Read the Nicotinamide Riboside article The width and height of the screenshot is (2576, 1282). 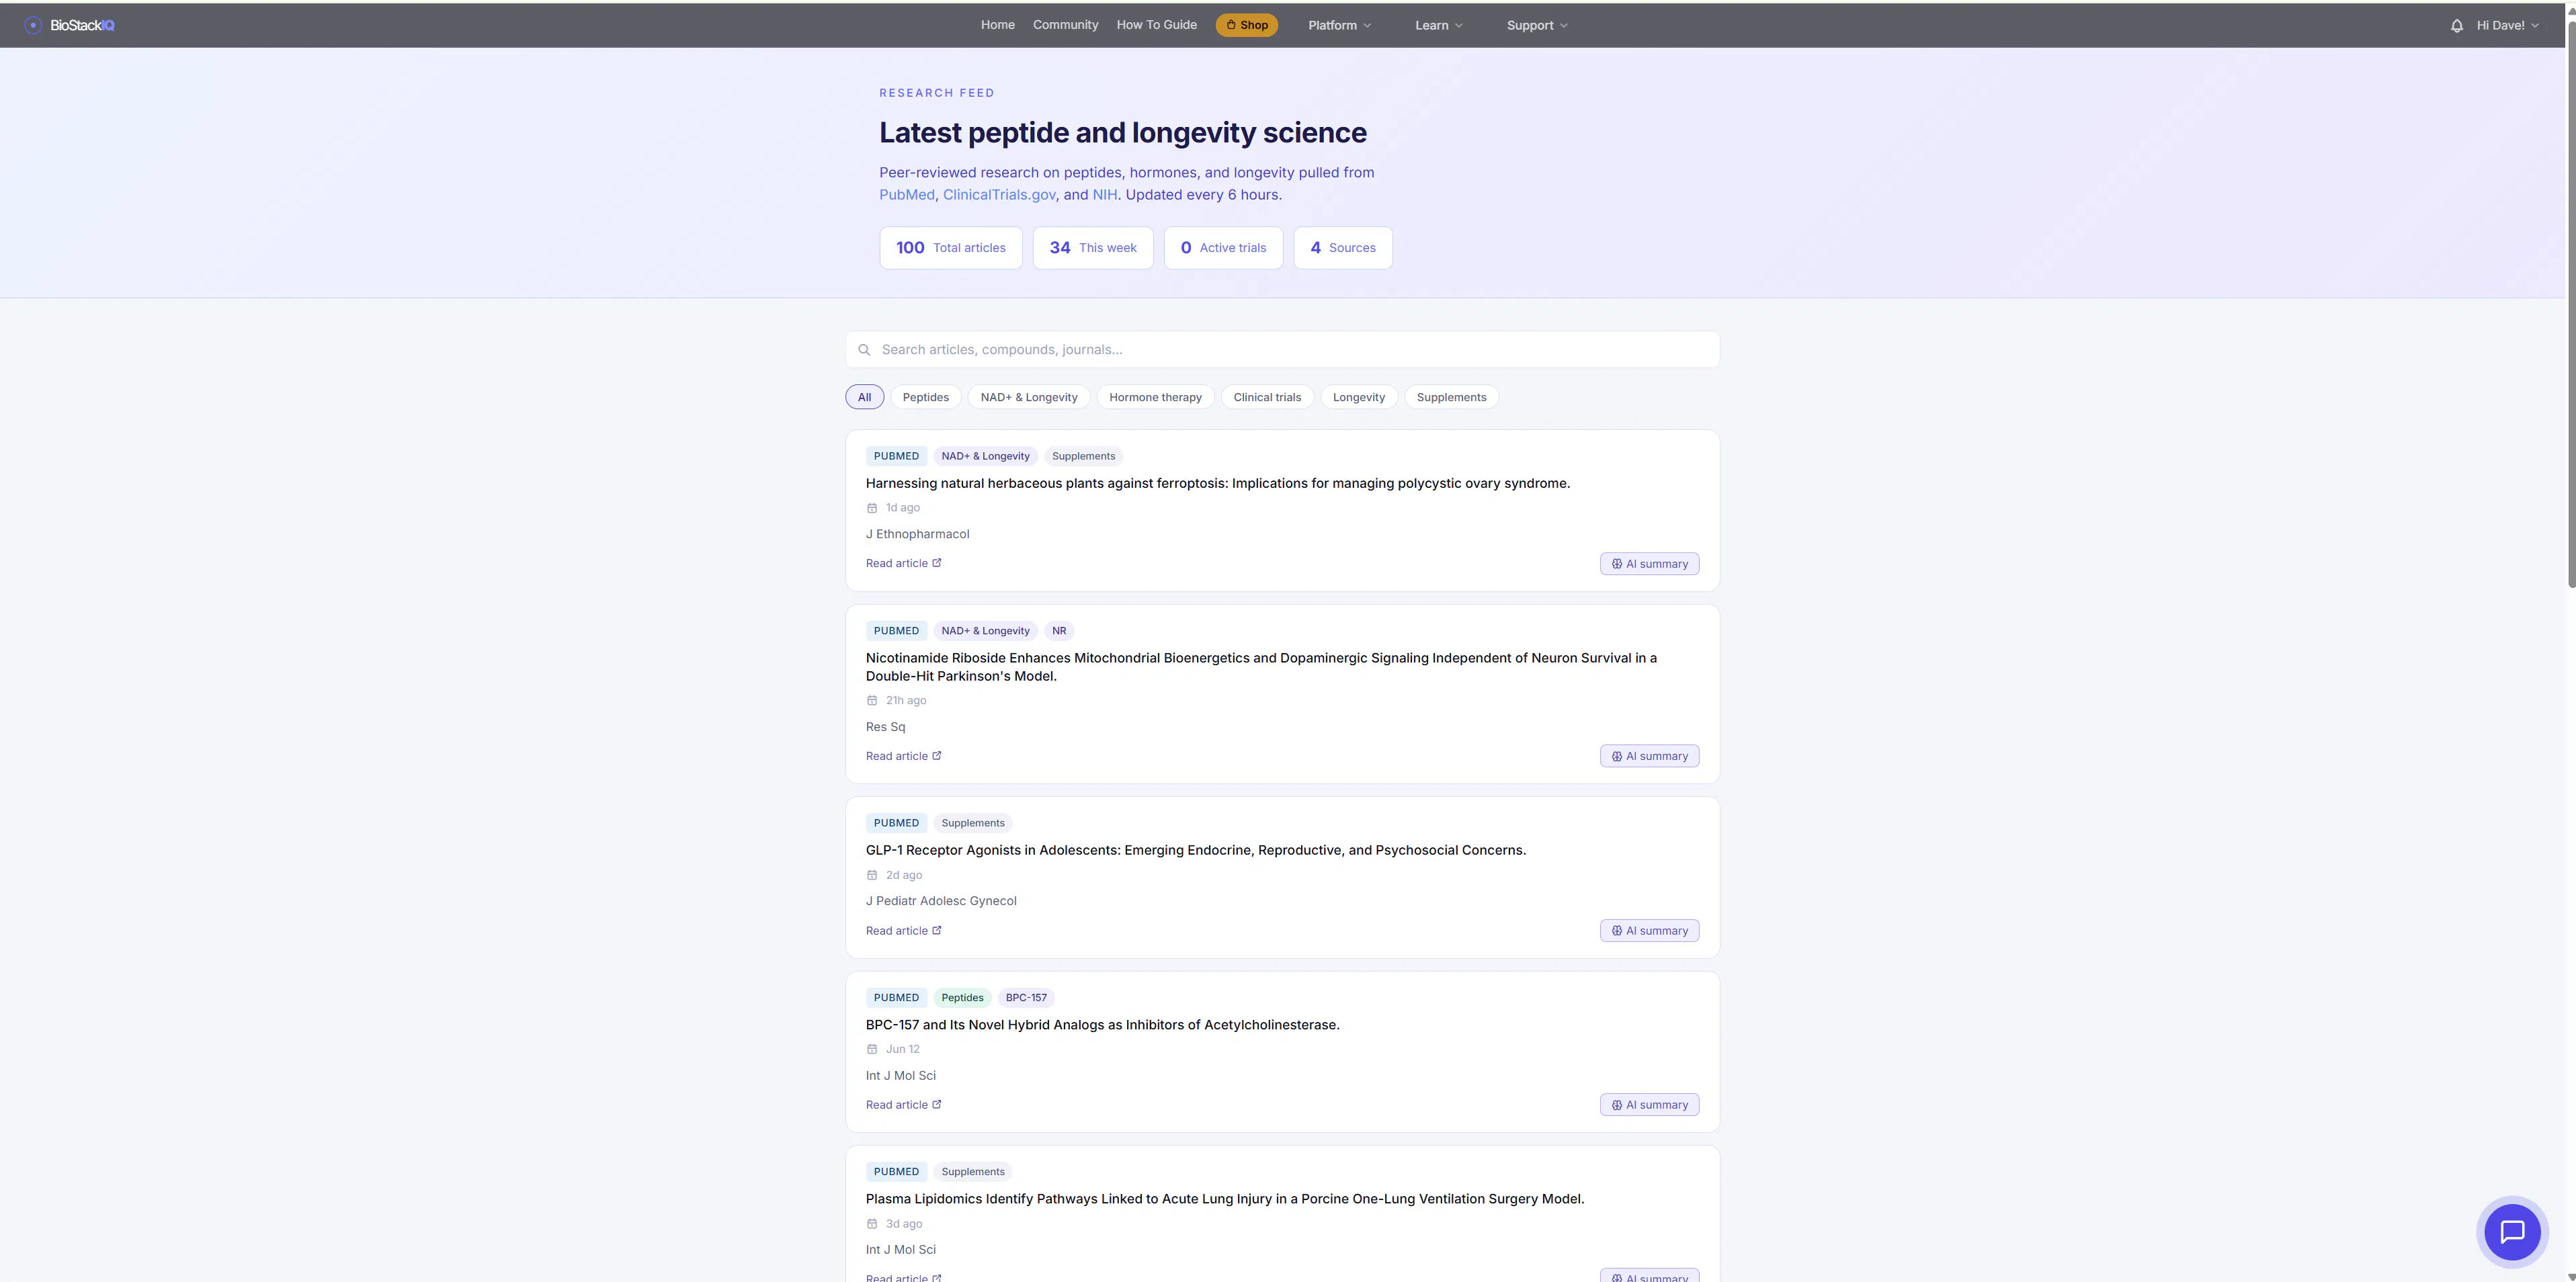[903, 757]
